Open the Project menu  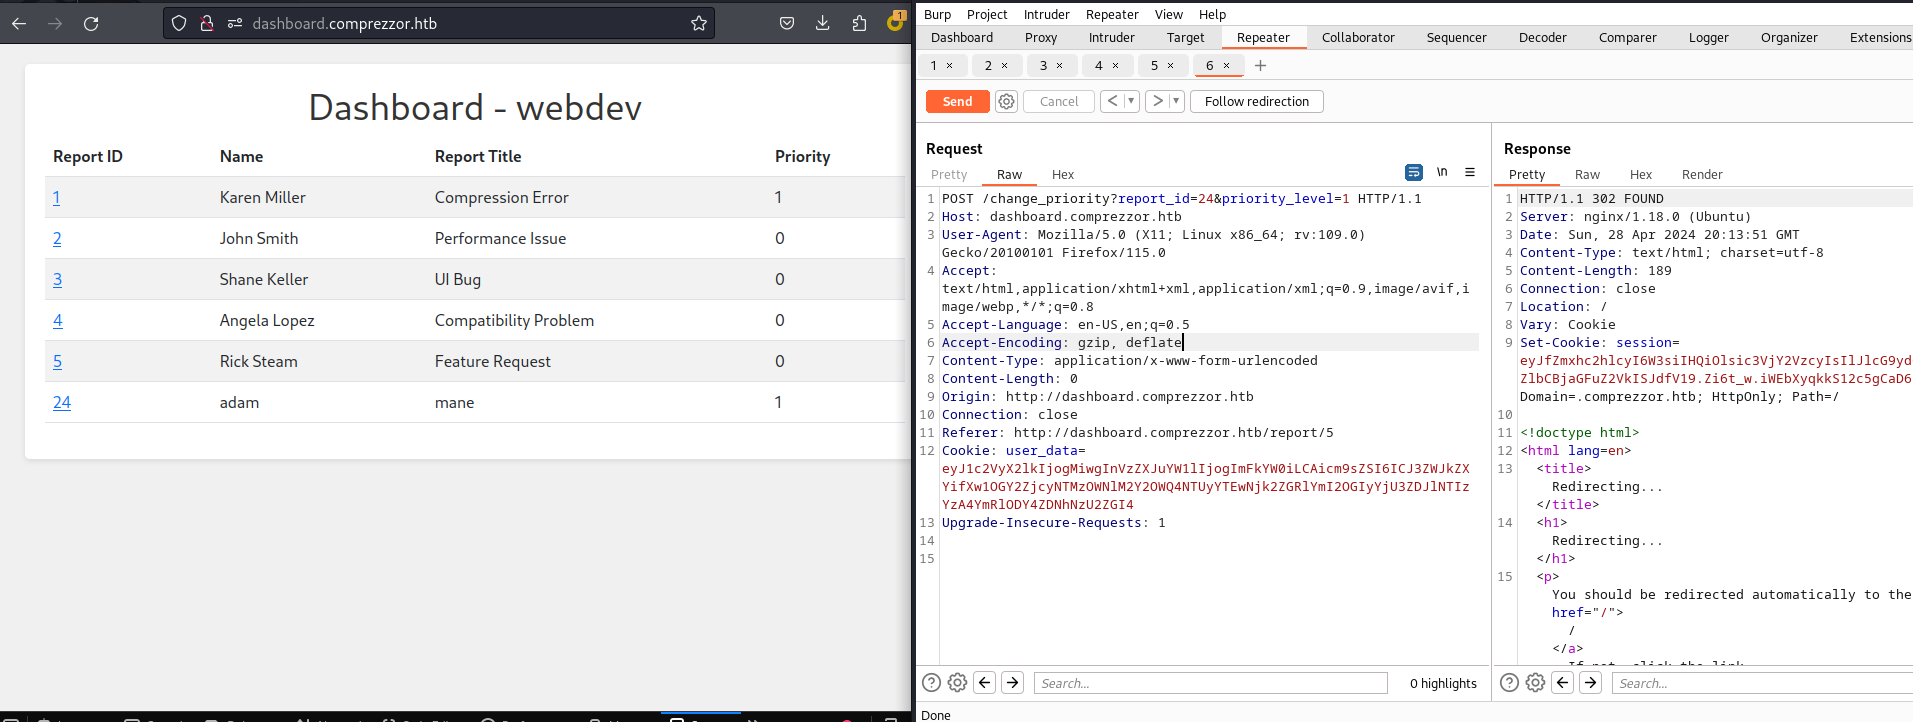point(987,14)
